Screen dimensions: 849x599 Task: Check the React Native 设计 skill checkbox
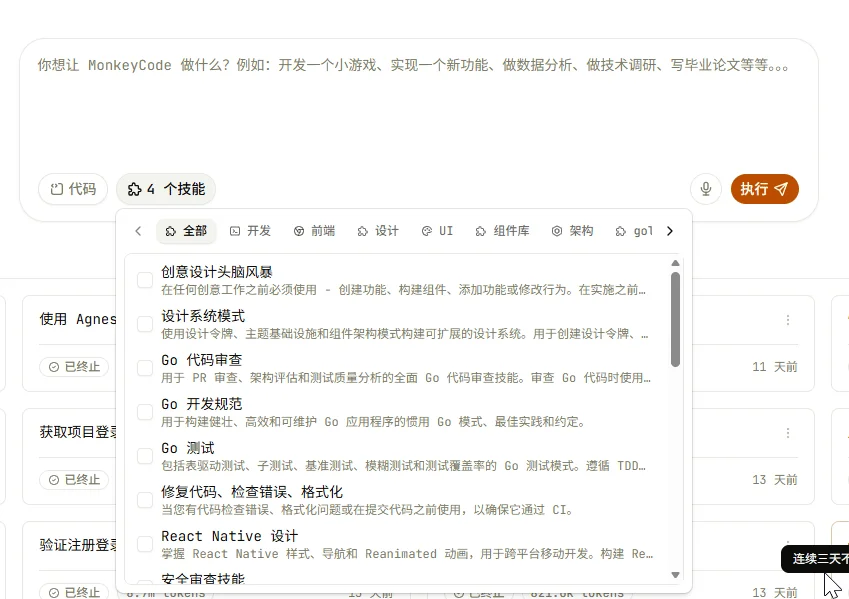[145, 544]
